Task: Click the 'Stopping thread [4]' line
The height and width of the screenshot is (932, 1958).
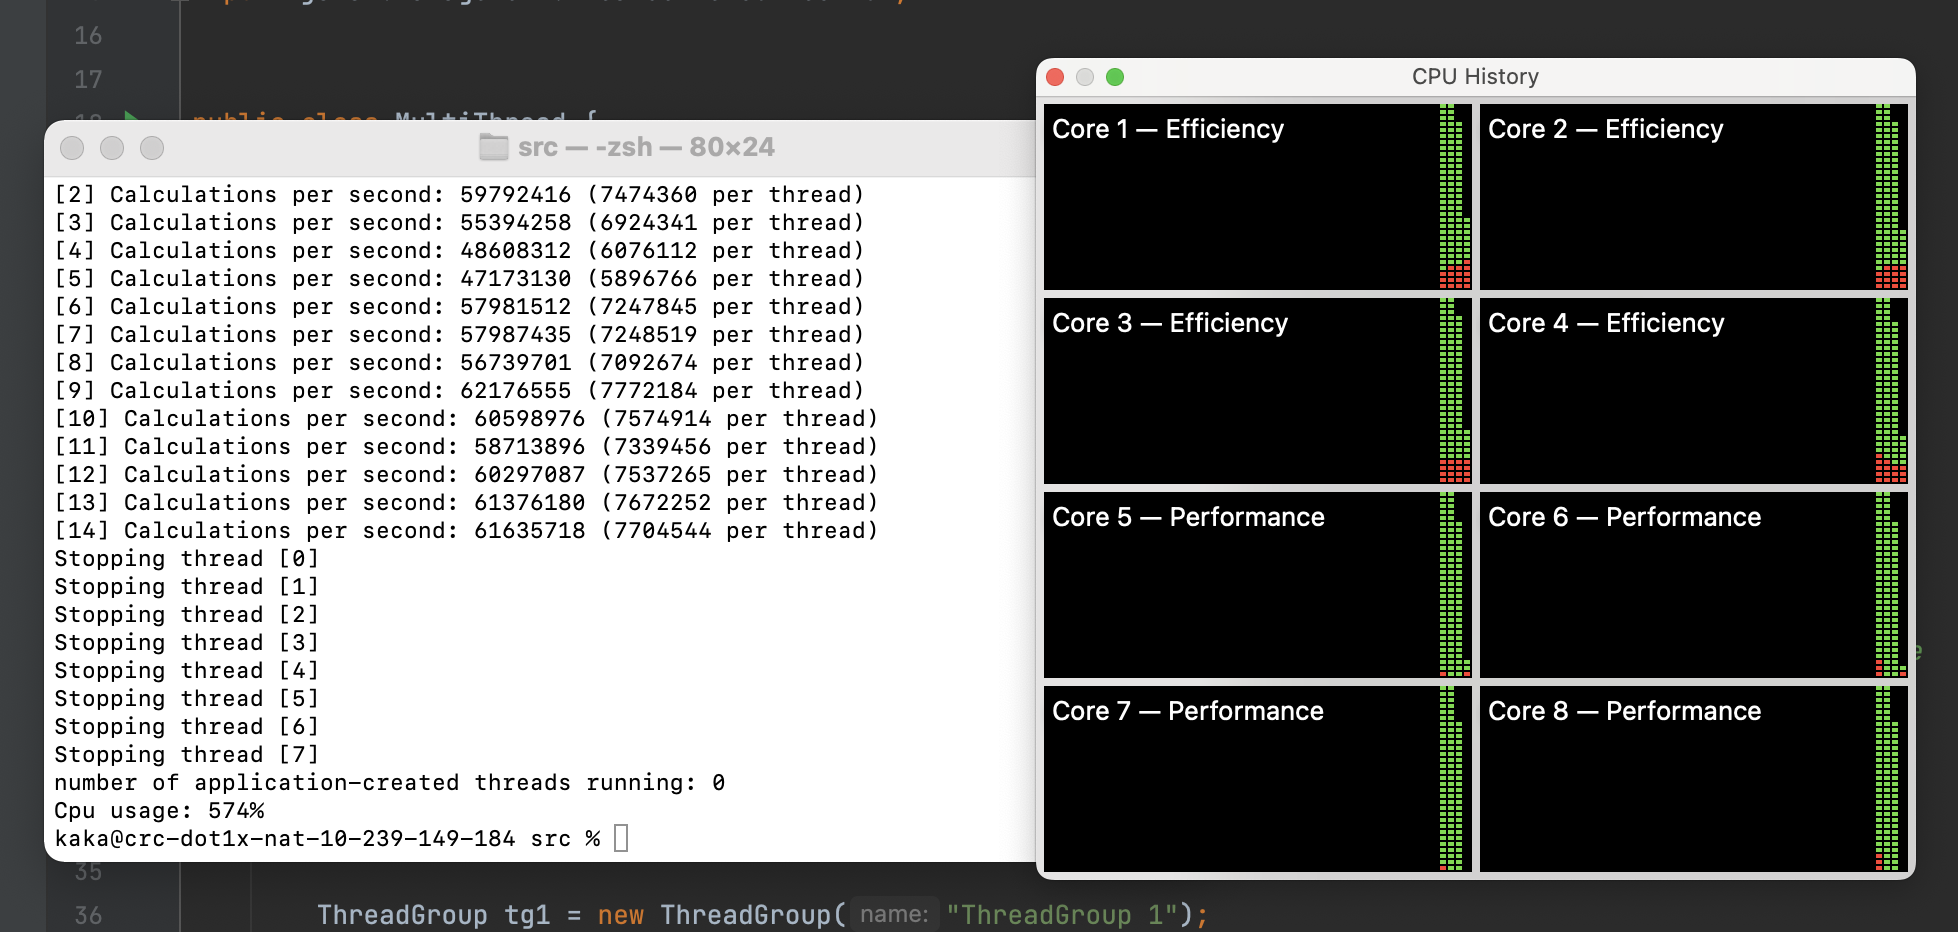Action: click(x=187, y=671)
